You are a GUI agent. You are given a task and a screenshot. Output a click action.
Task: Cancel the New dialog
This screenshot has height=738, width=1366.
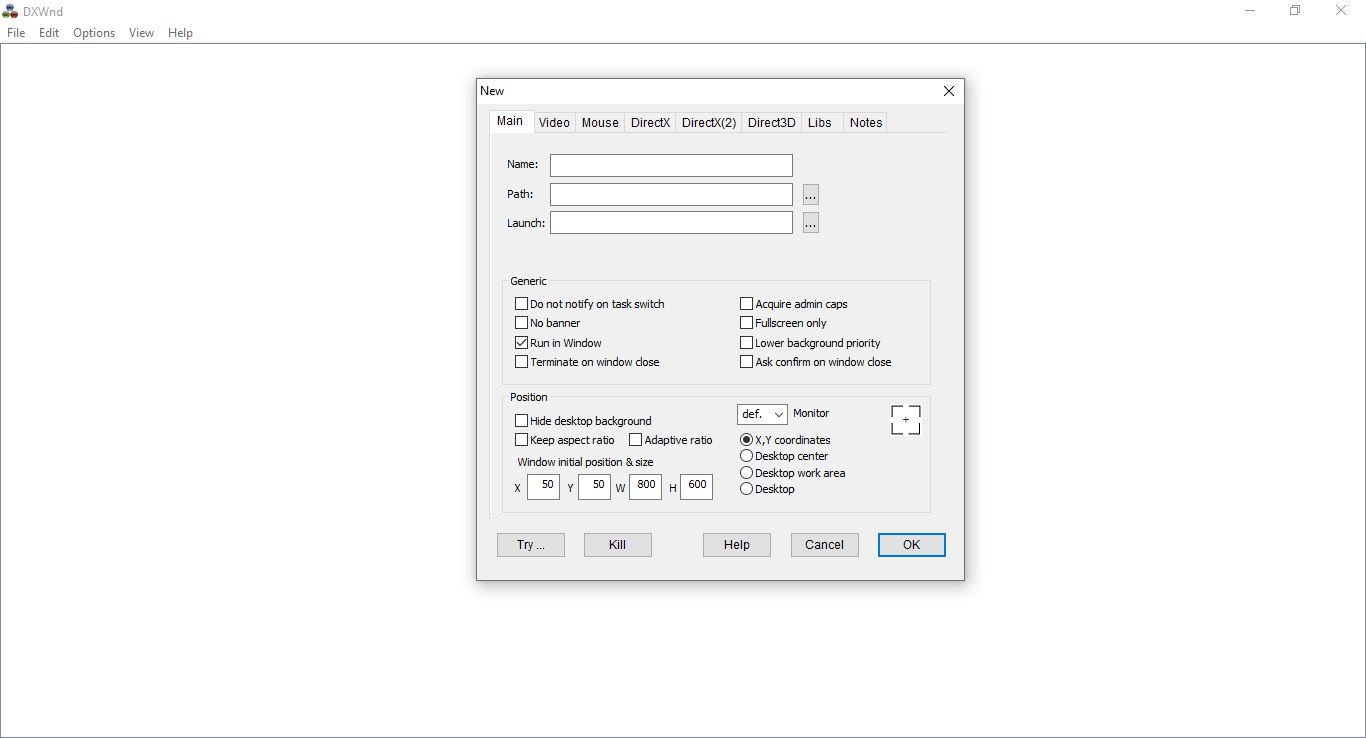coord(825,545)
